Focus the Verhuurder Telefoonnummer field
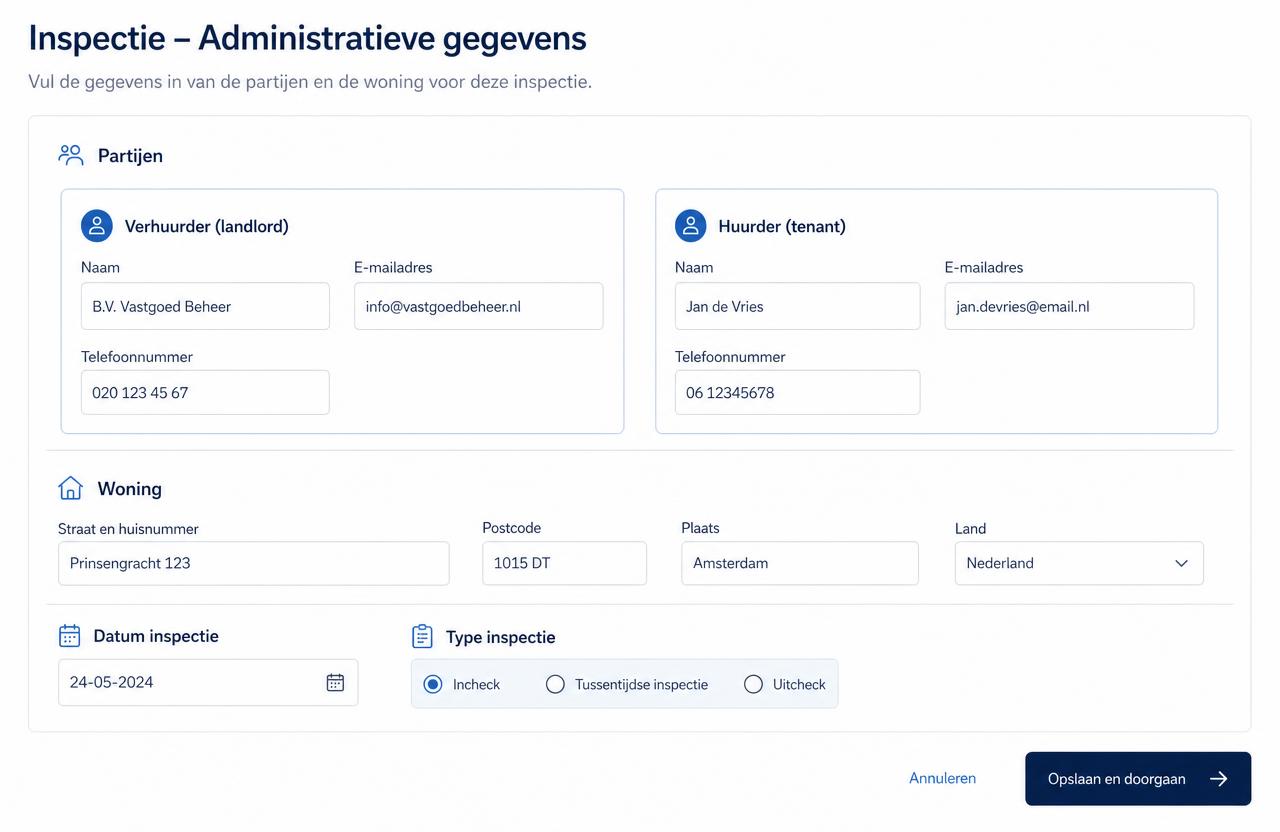 click(x=205, y=392)
